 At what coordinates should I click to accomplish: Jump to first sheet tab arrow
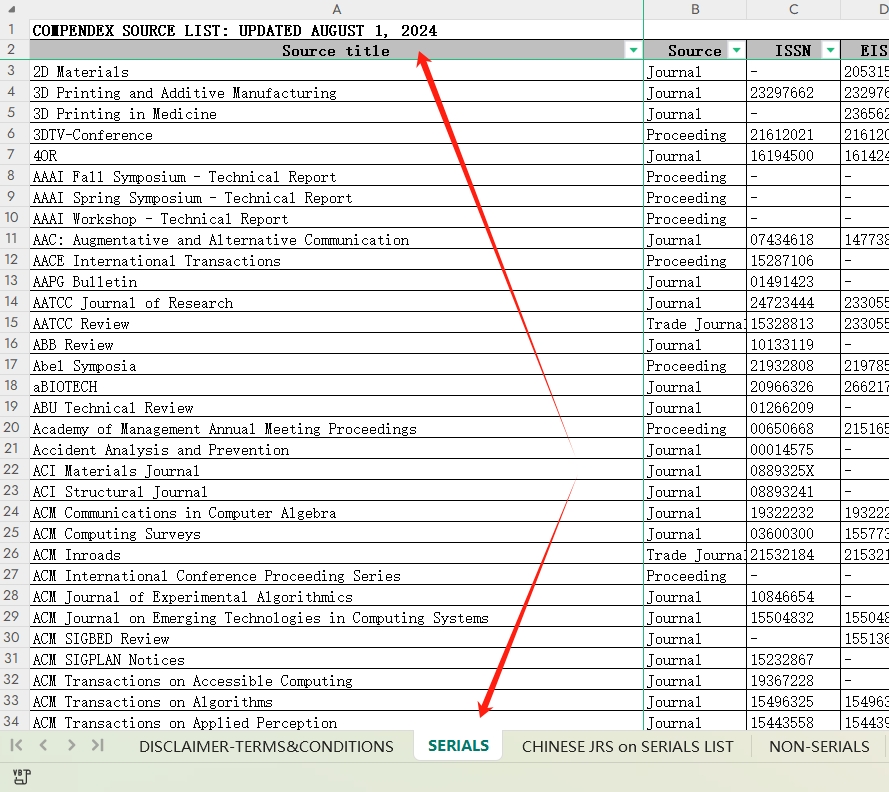click(16, 745)
